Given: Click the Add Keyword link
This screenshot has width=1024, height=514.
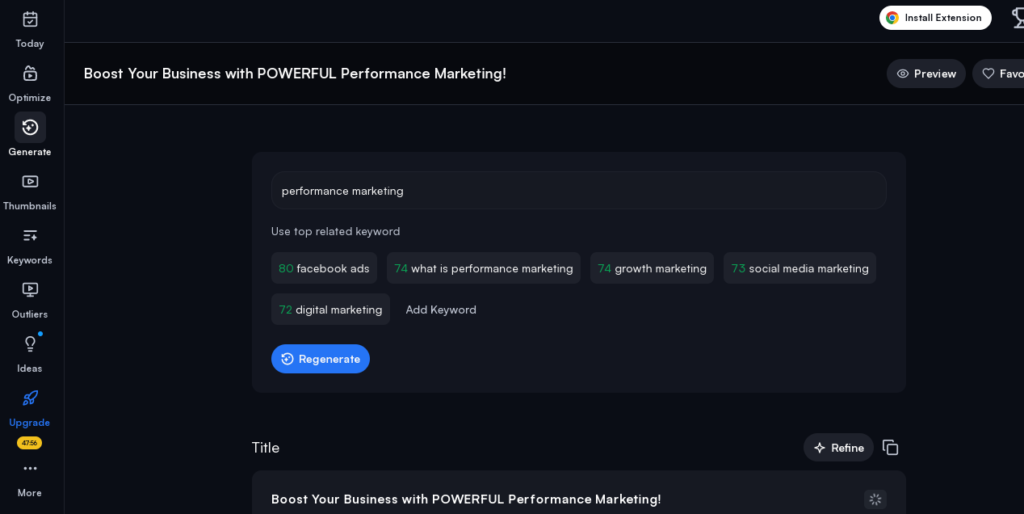Looking at the screenshot, I should point(441,310).
